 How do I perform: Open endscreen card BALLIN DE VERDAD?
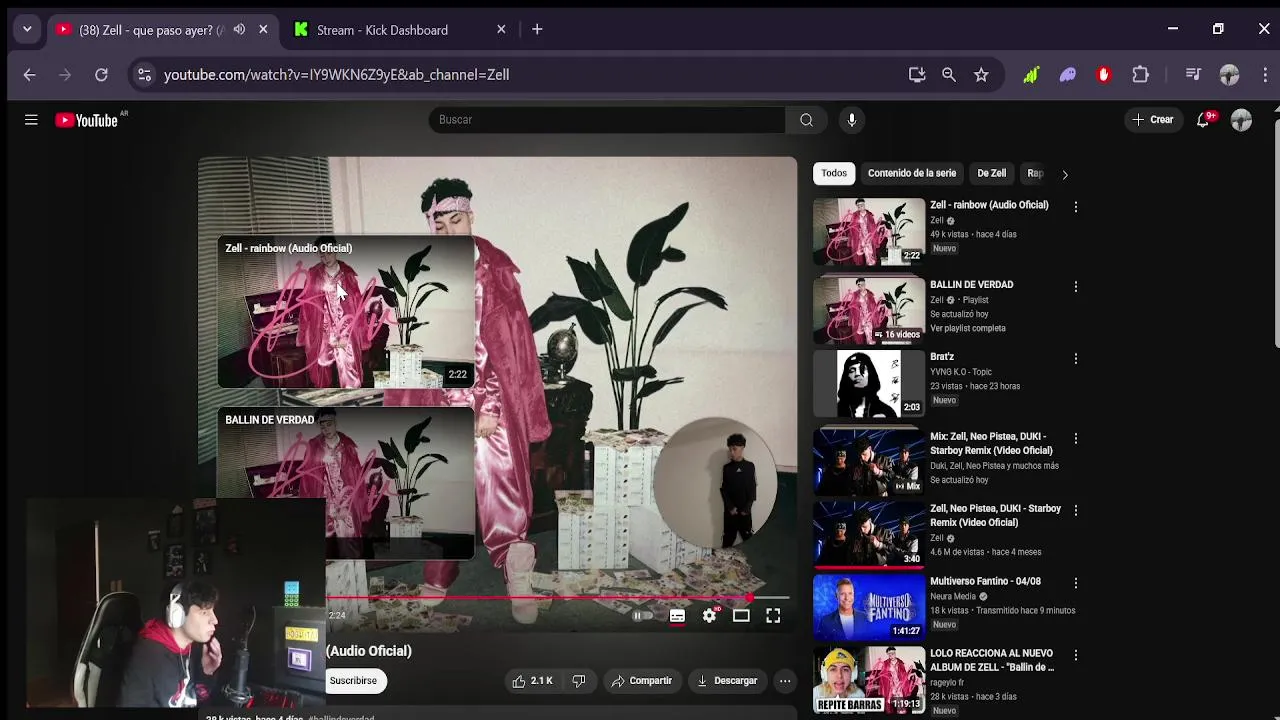[x=346, y=482]
